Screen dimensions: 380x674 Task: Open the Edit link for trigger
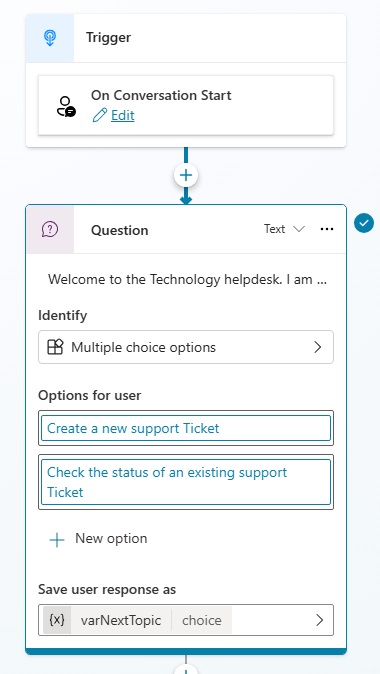pyautogui.click(x=123, y=115)
